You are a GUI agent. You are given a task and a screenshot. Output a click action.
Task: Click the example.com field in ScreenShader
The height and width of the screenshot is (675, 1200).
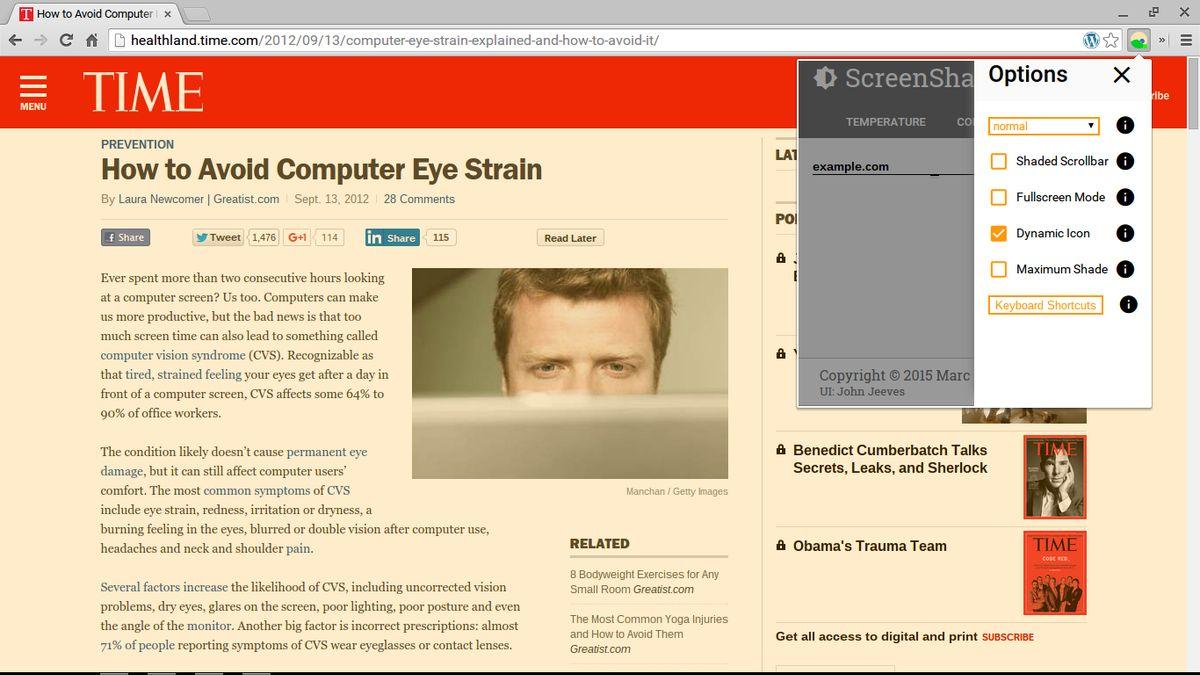pos(892,167)
